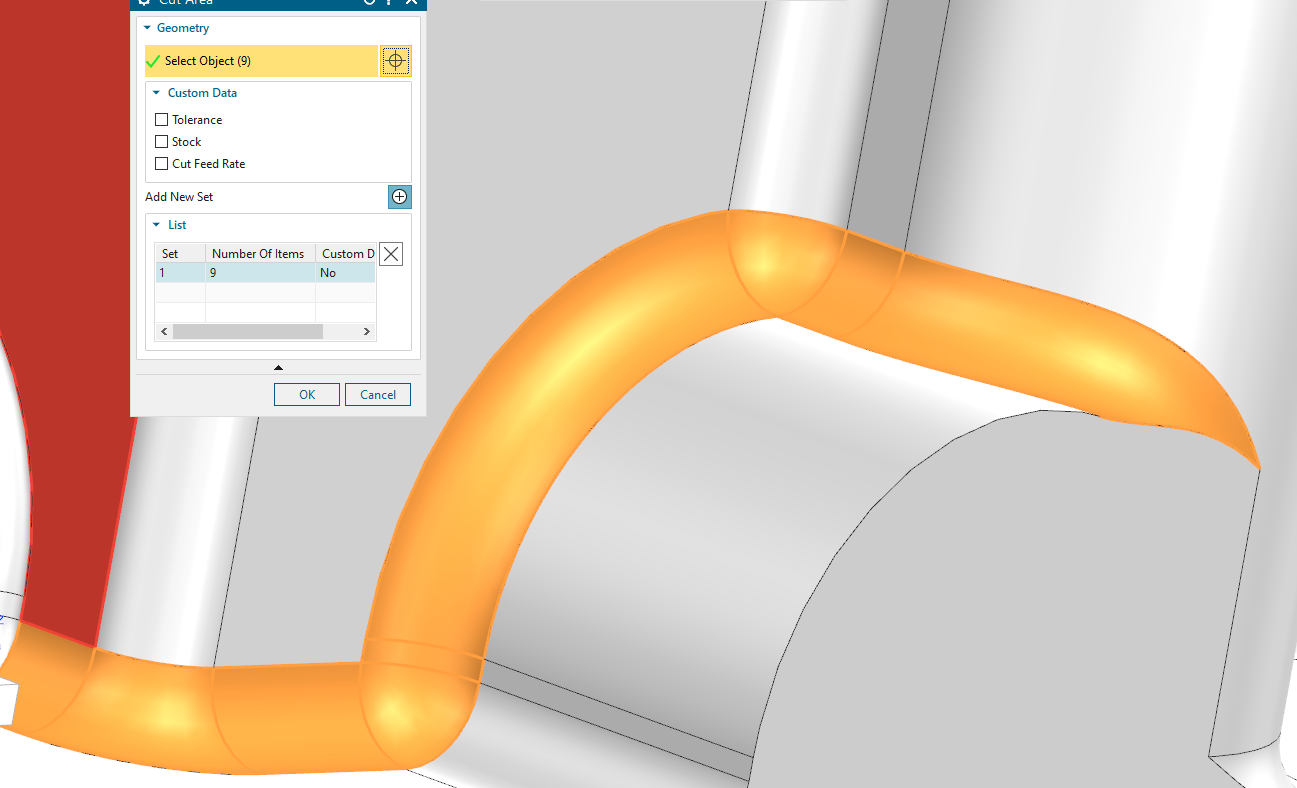The image size is (1297, 788).
Task: Click the list scrollbar right arrow
Action: pyautogui.click(x=367, y=331)
